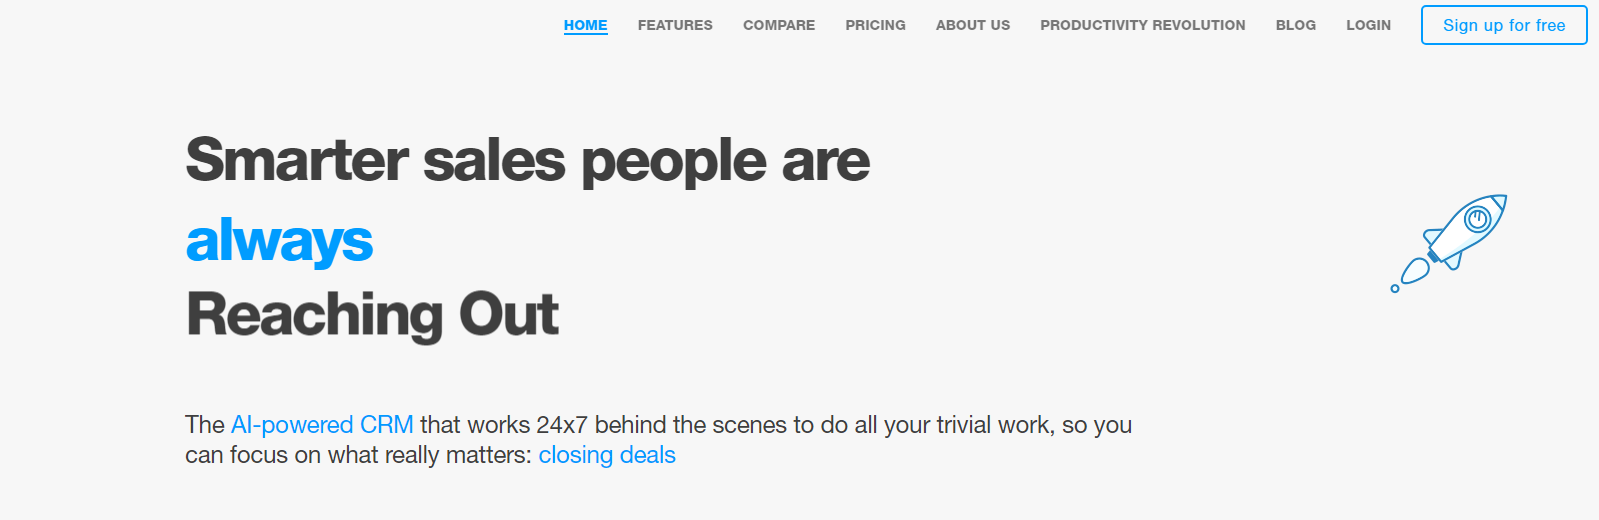Open the LOGIN link
This screenshot has height=520, width=1599.
(x=1368, y=25)
